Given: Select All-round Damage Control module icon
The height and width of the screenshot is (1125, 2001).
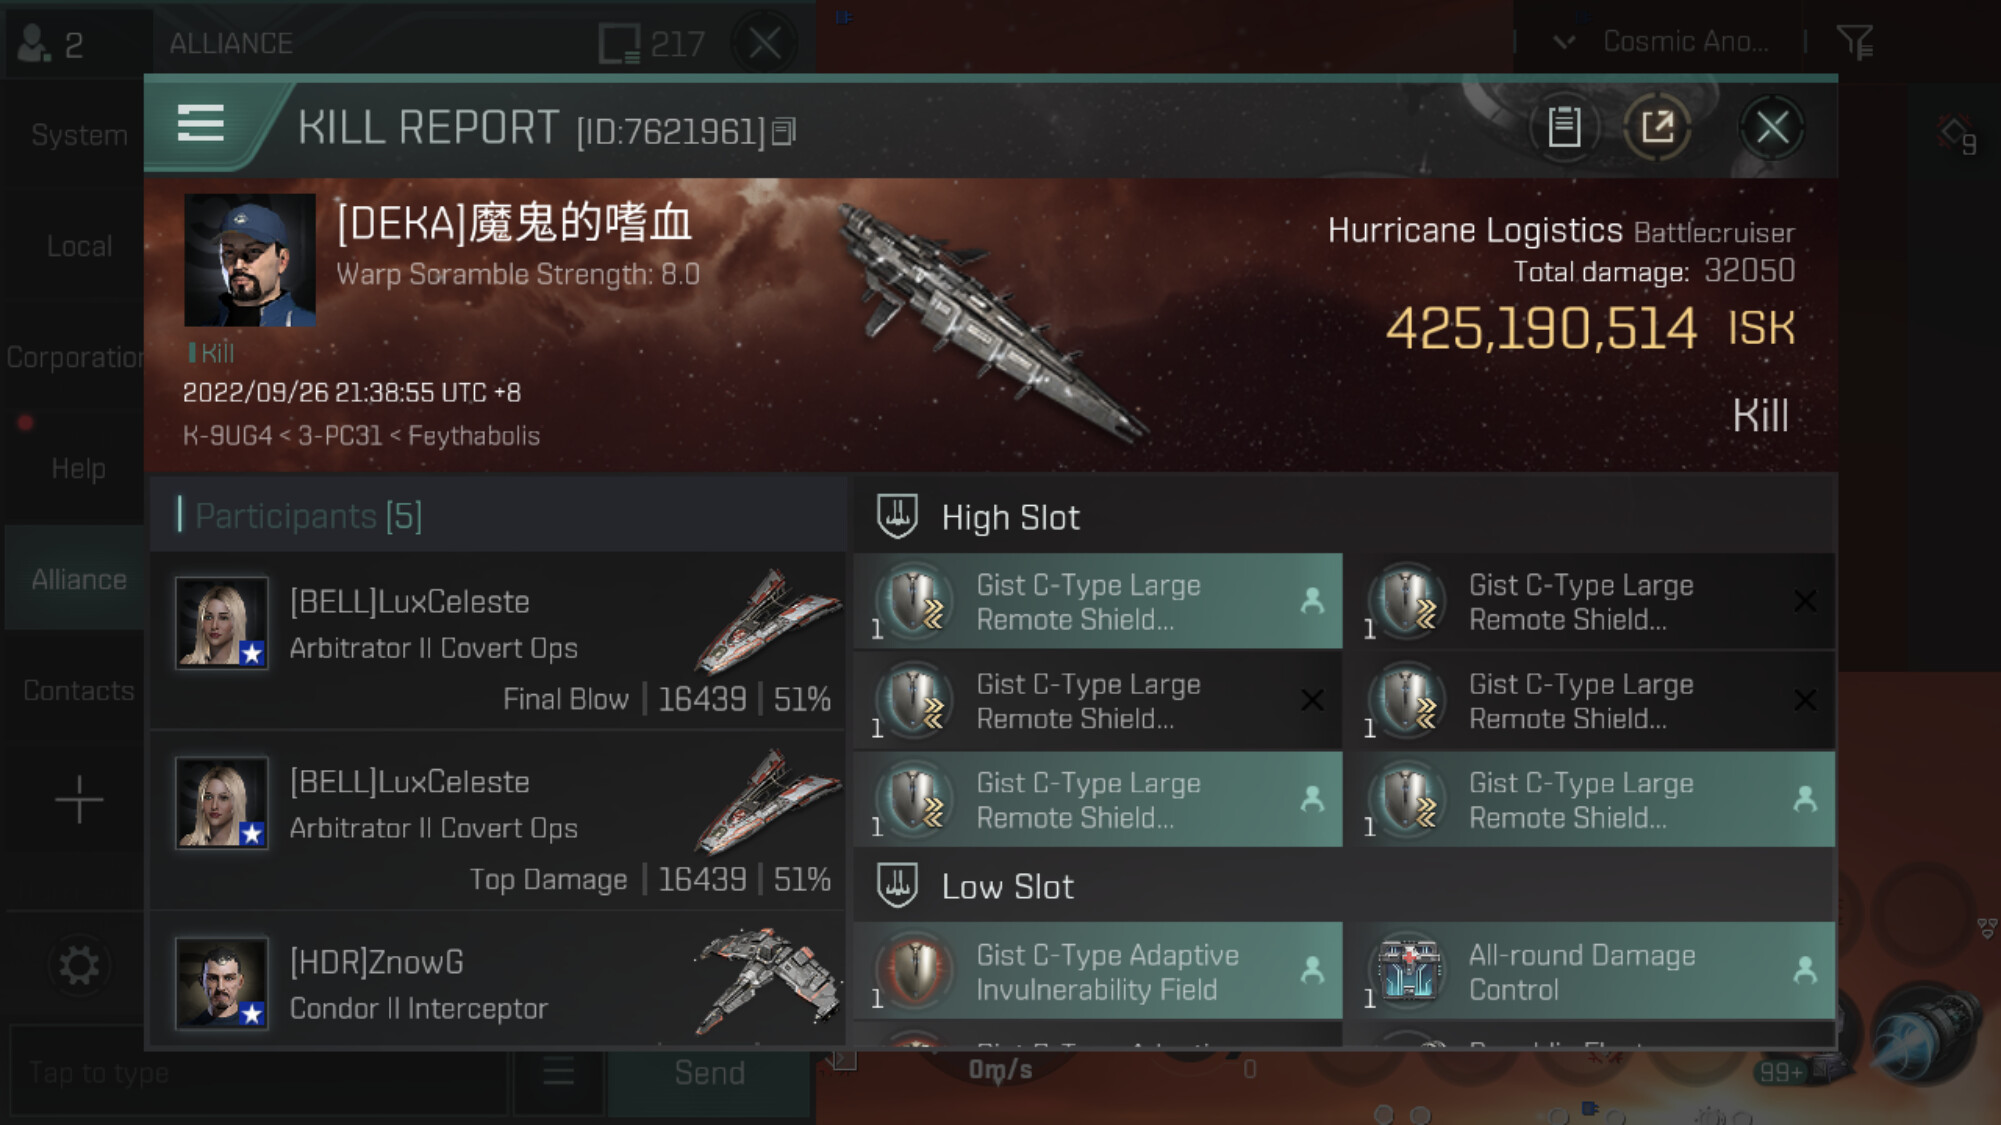Looking at the screenshot, I should coord(1407,969).
